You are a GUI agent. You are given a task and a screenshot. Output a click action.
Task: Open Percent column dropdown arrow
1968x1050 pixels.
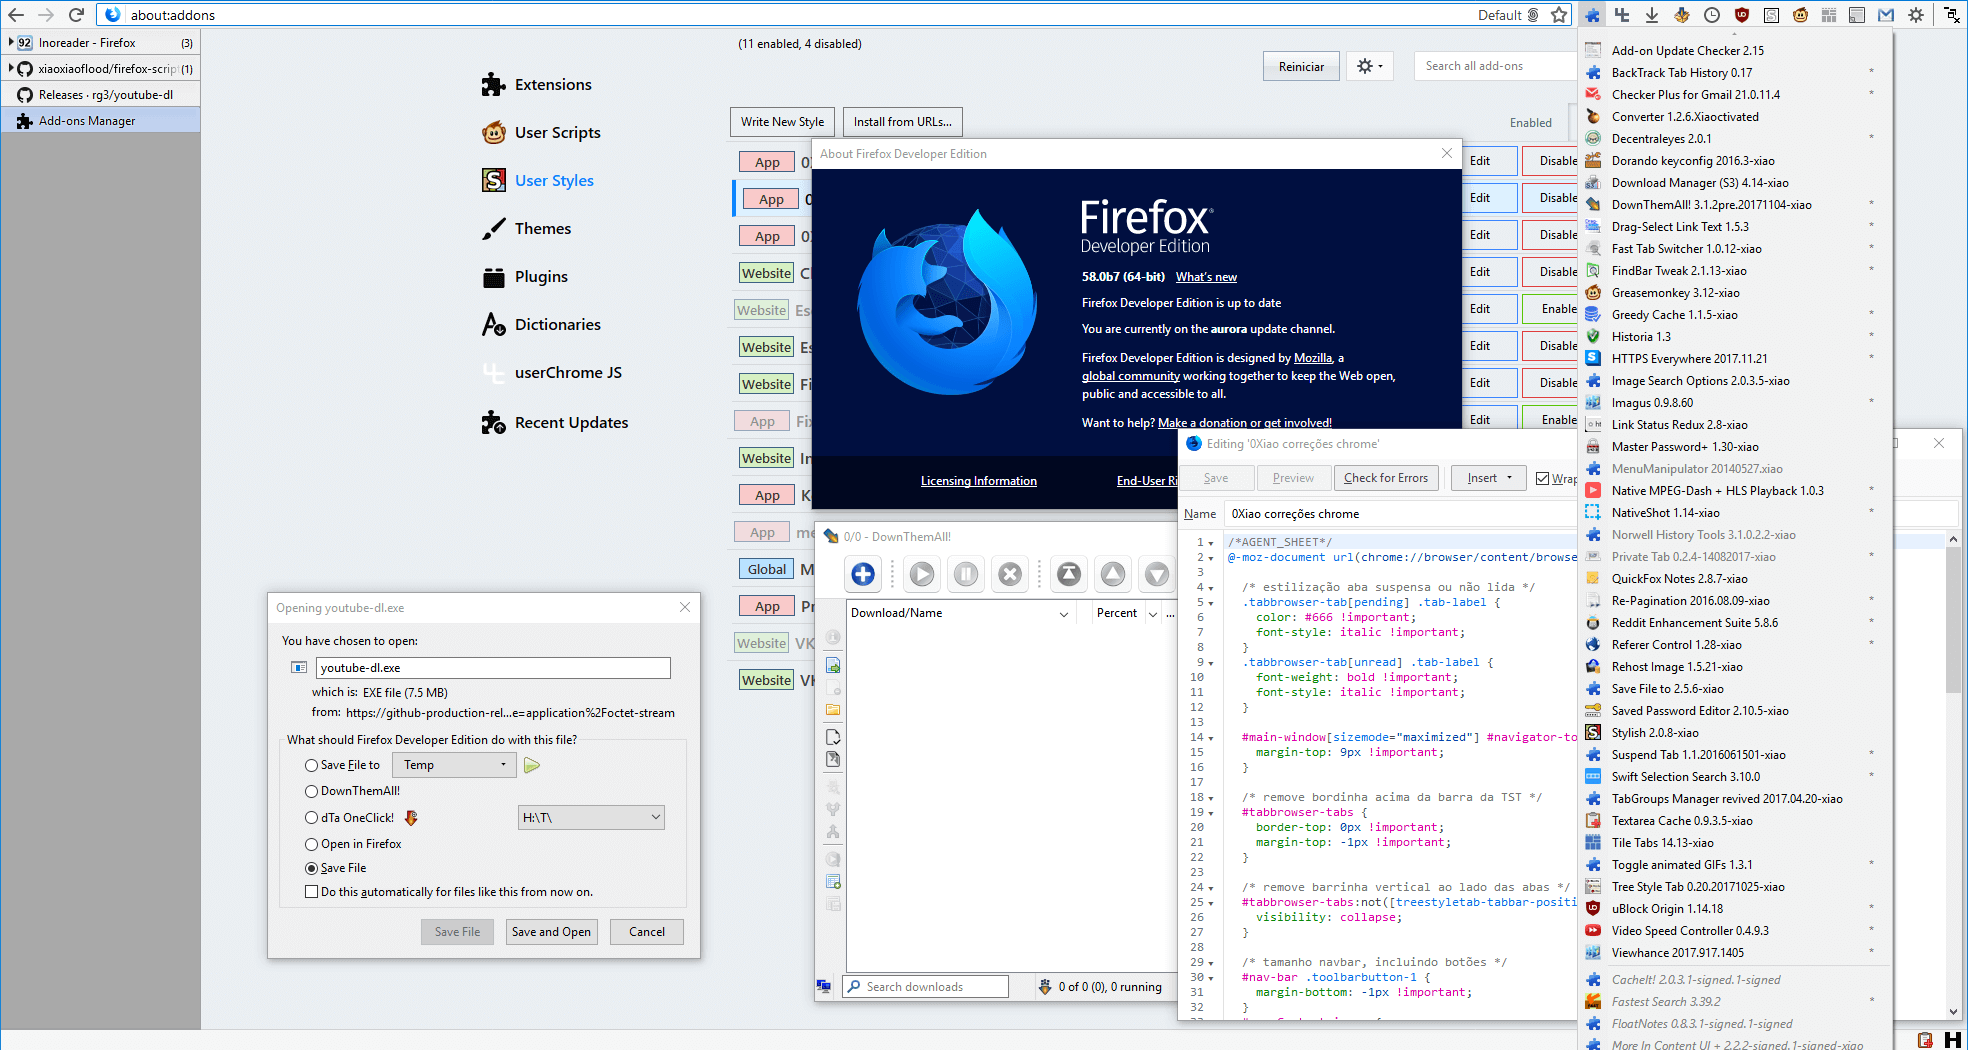[x=1152, y=614]
